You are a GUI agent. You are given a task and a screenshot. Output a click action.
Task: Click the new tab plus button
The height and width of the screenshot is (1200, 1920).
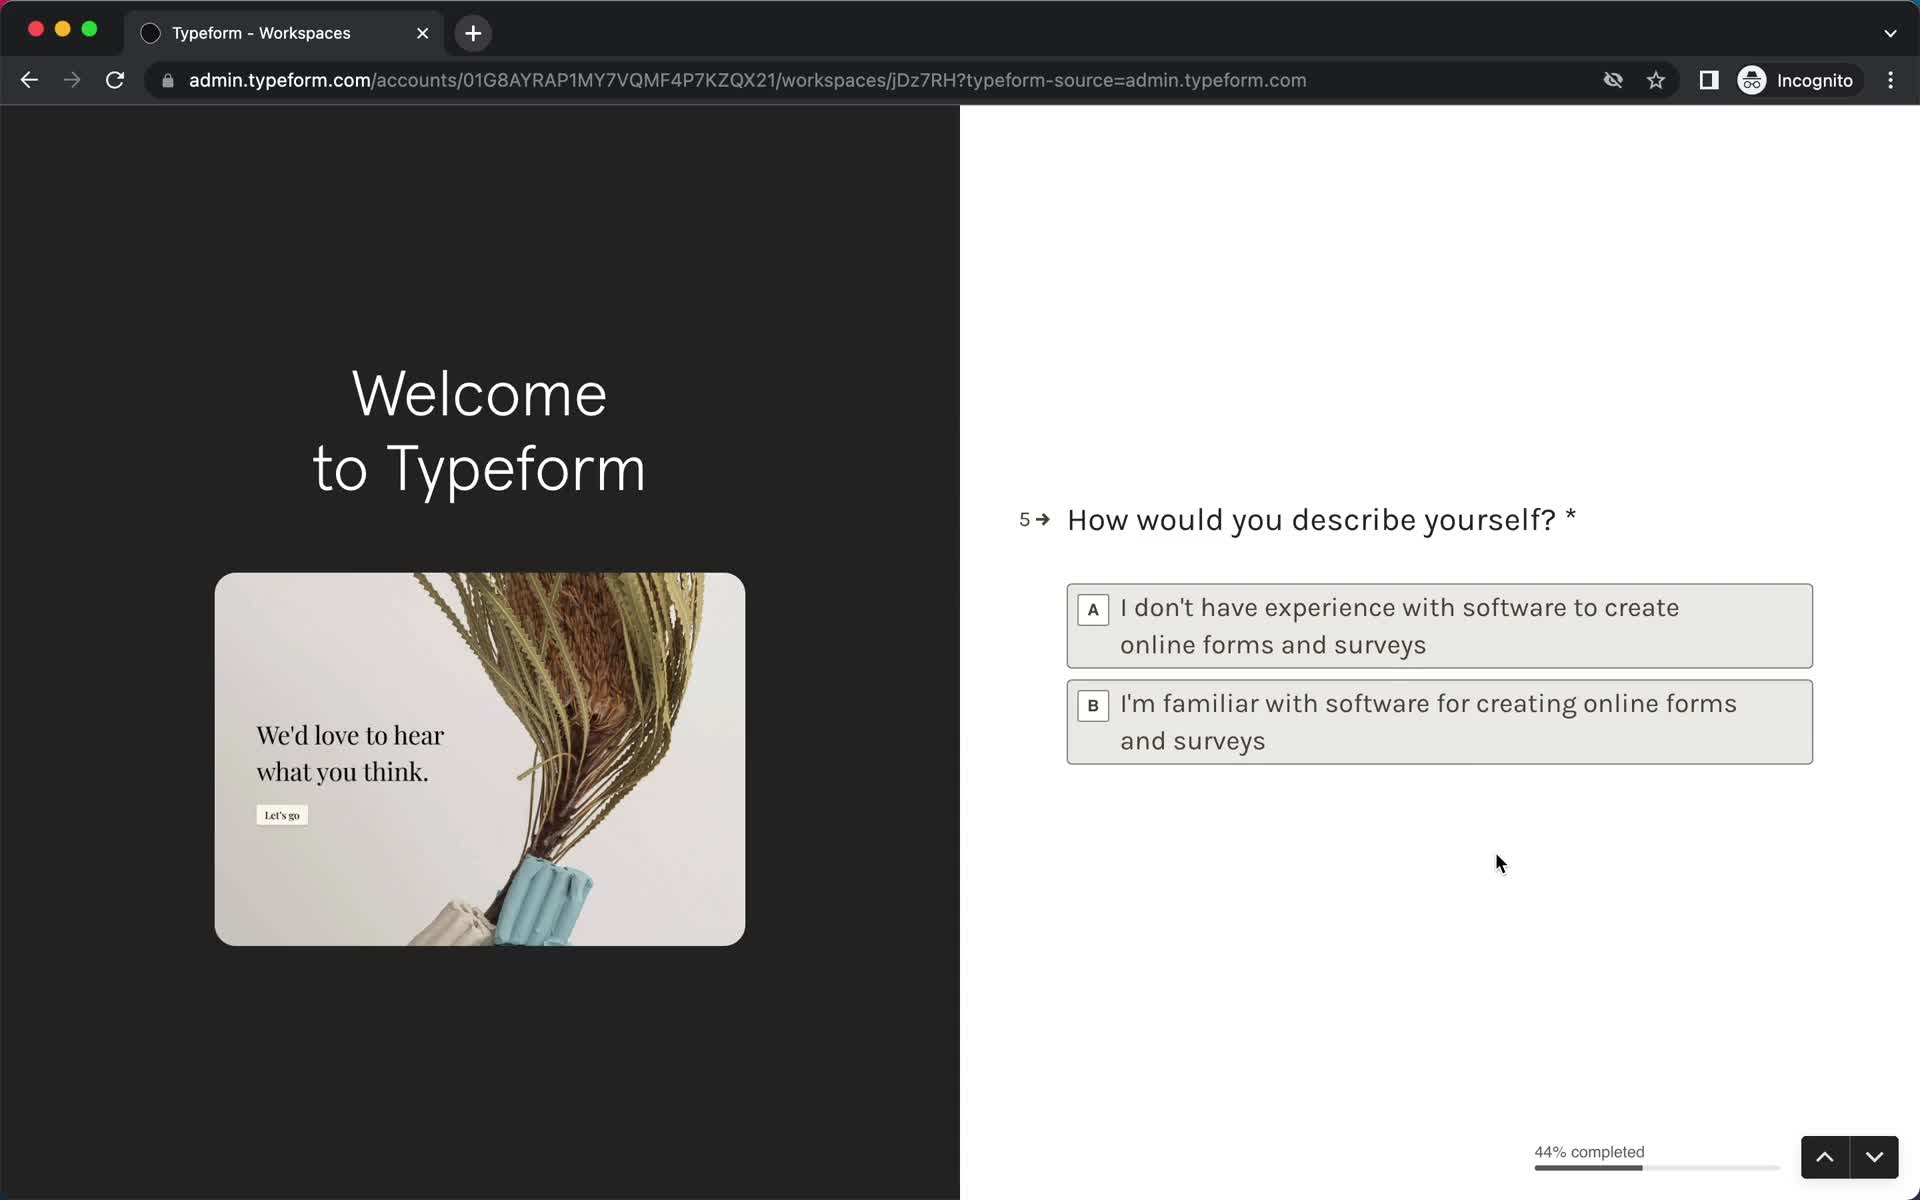(473, 32)
